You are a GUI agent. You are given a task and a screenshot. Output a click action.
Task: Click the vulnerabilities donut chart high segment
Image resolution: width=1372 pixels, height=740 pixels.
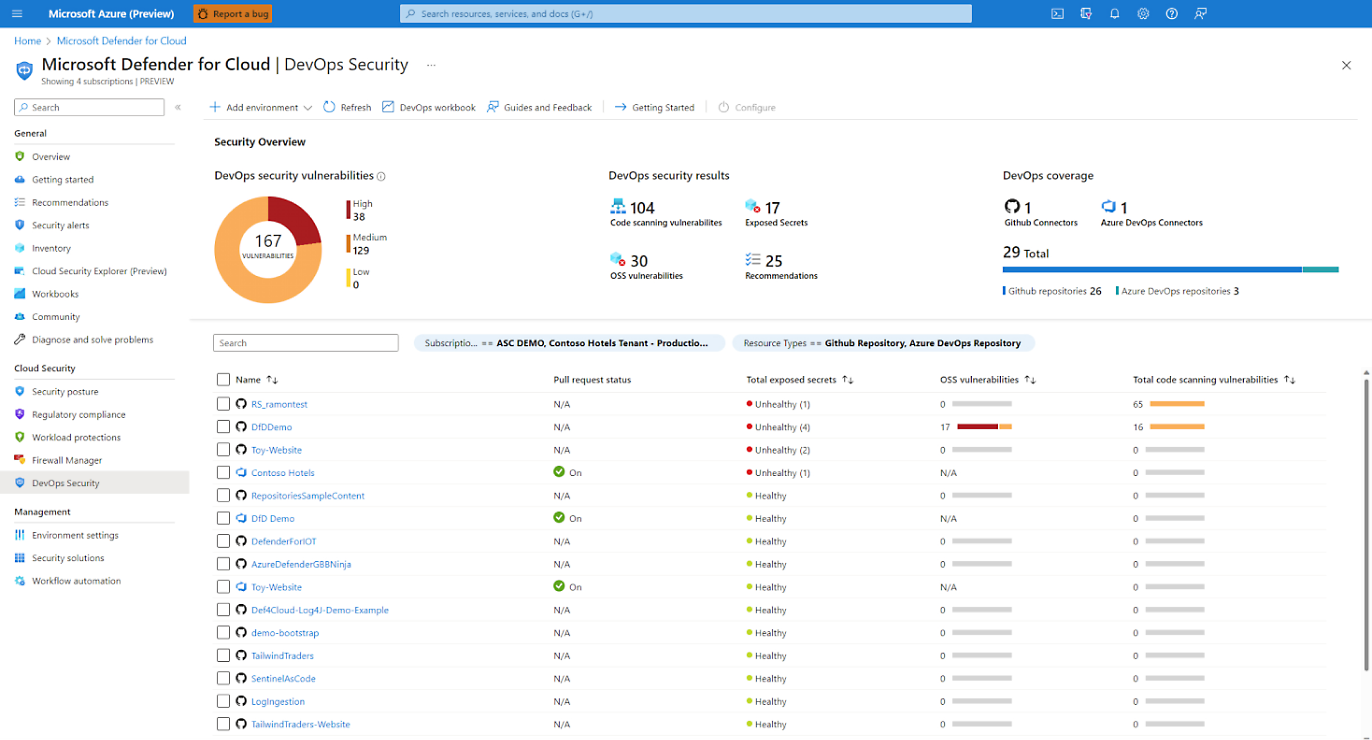tap(297, 220)
